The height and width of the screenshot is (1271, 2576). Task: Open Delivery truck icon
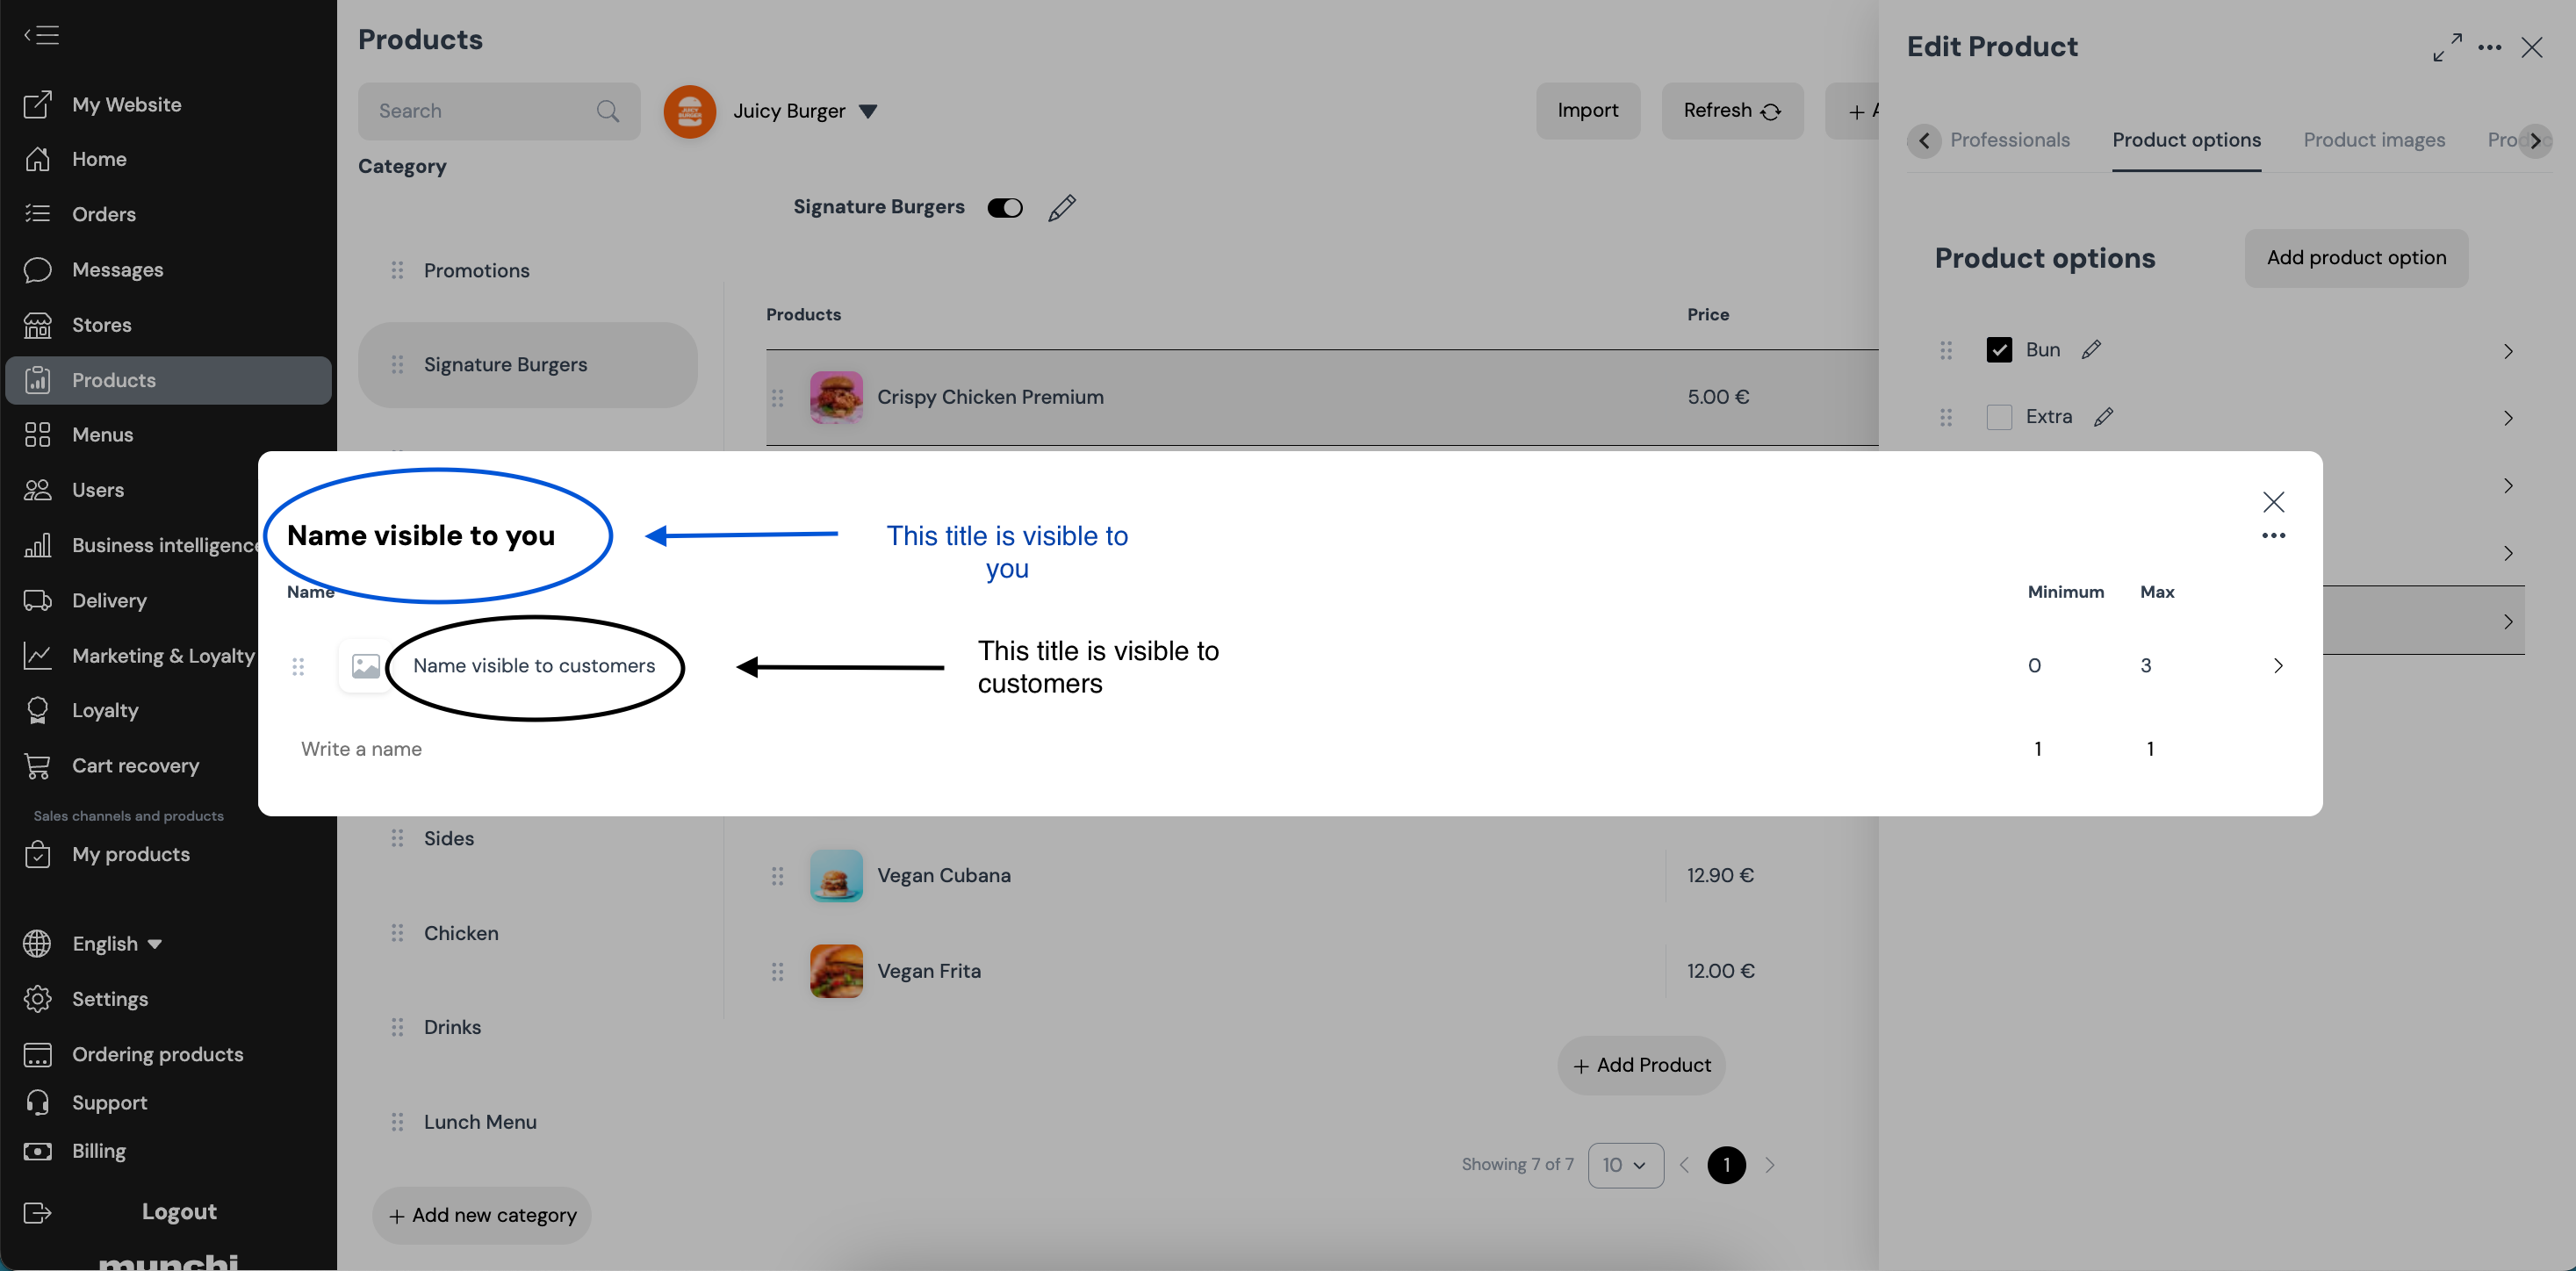coord(38,600)
